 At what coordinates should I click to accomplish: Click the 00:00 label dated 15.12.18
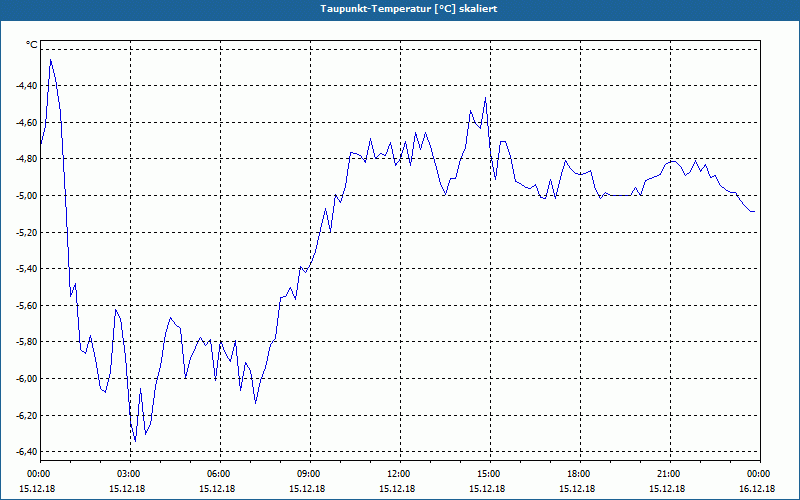[x=40, y=474]
